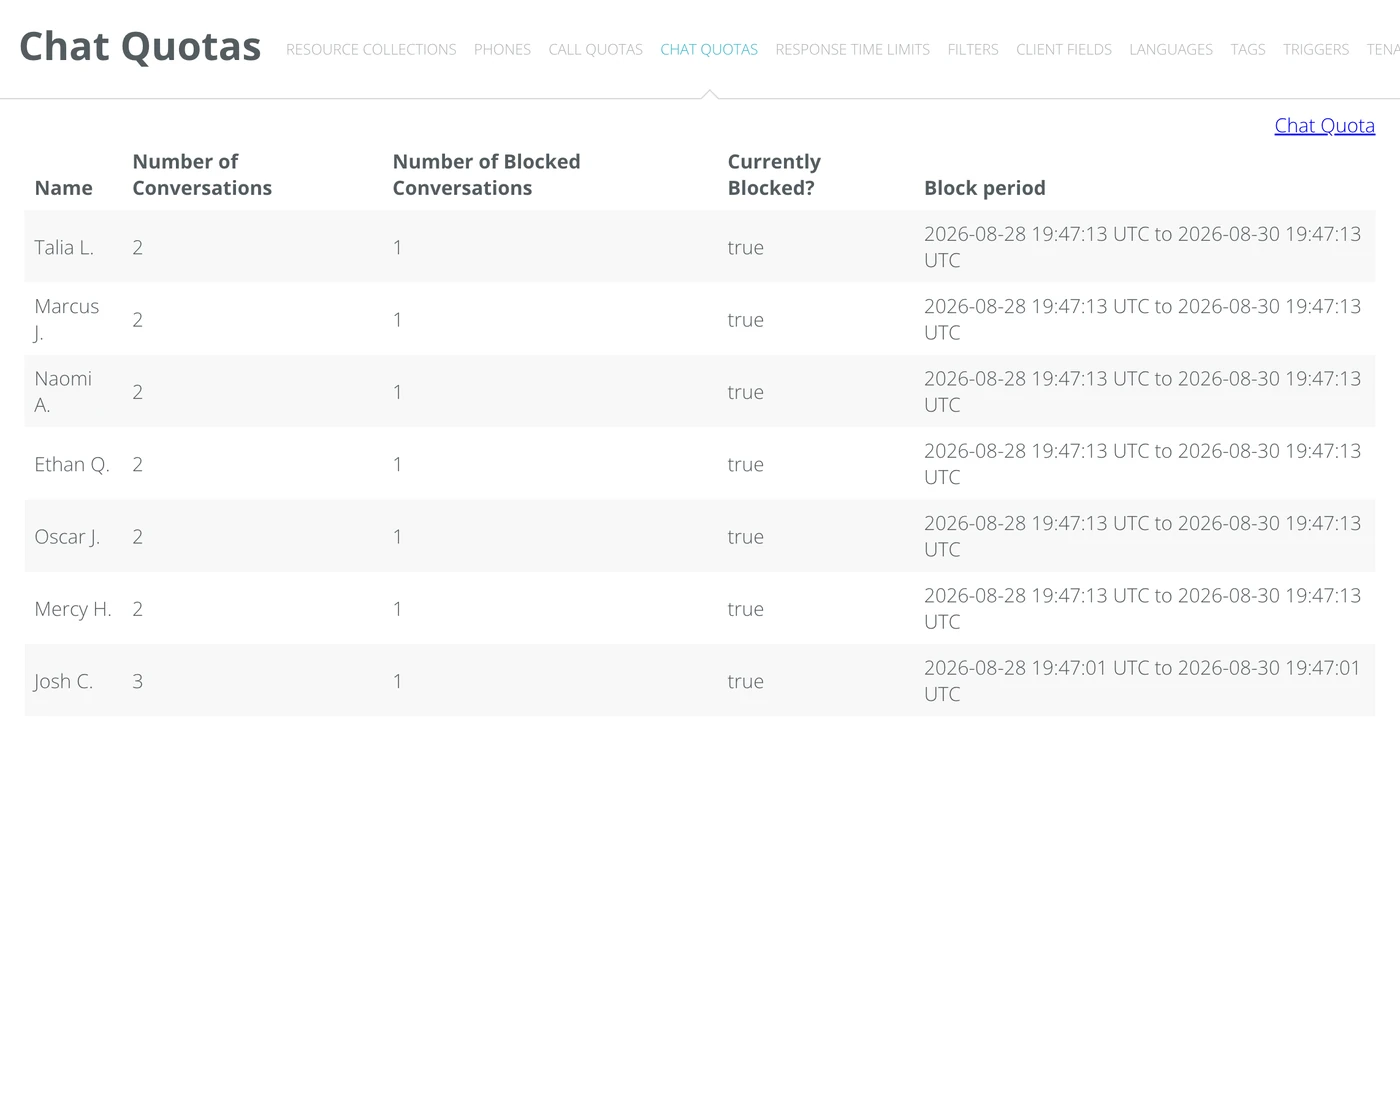Select the Tags tab

[1248, 49]
